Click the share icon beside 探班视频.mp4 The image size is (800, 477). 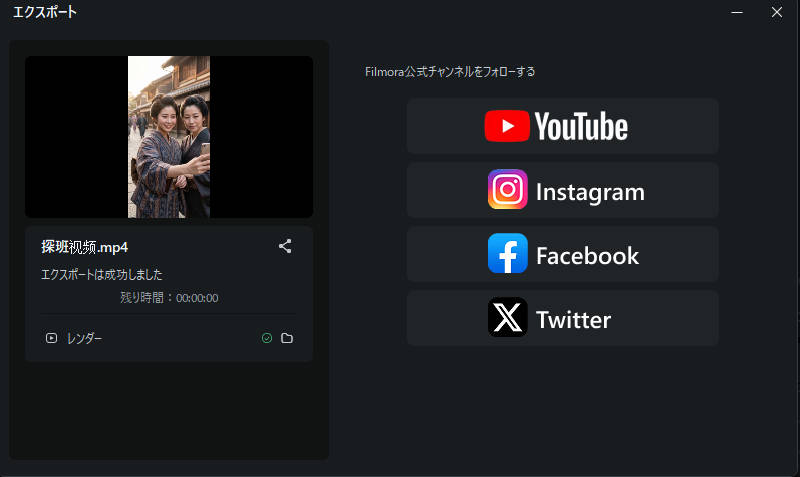click(285, 246)
